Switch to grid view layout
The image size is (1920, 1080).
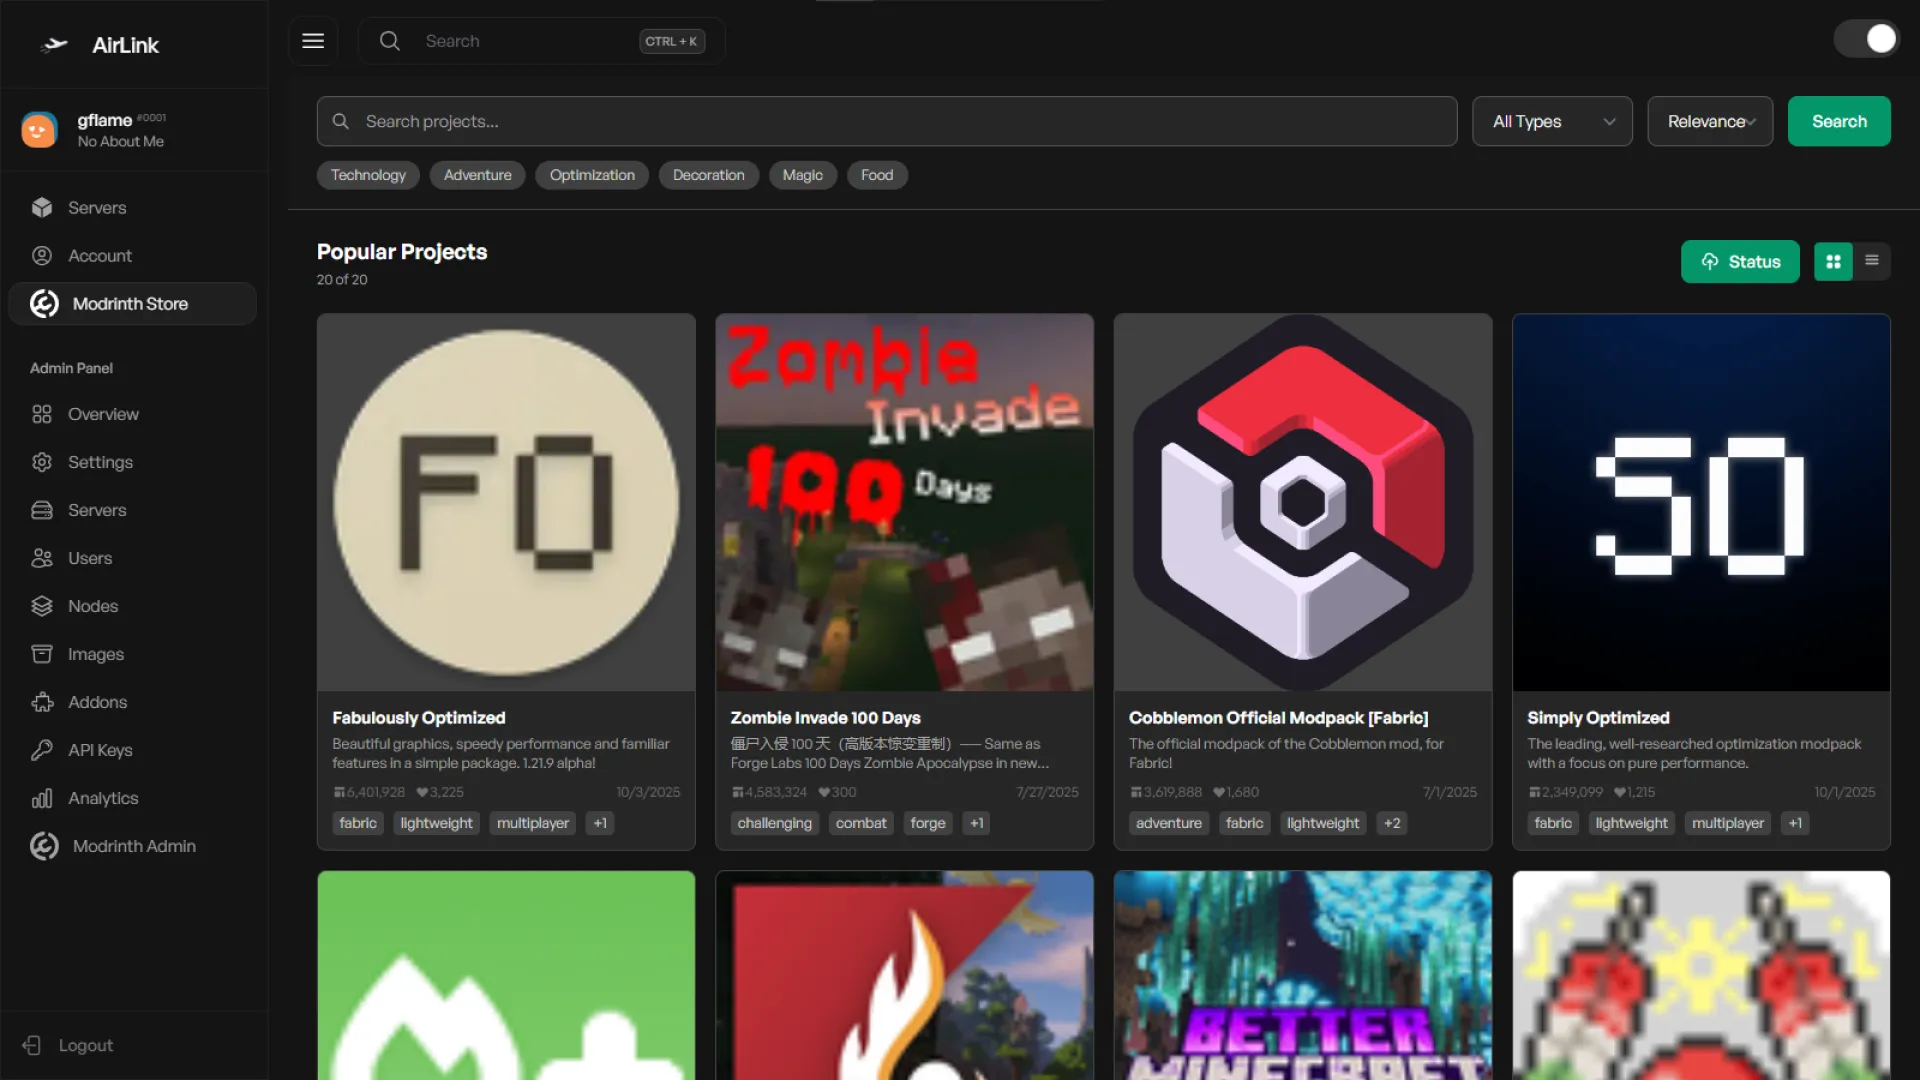pyautogui.click(x=1833, y=262)
